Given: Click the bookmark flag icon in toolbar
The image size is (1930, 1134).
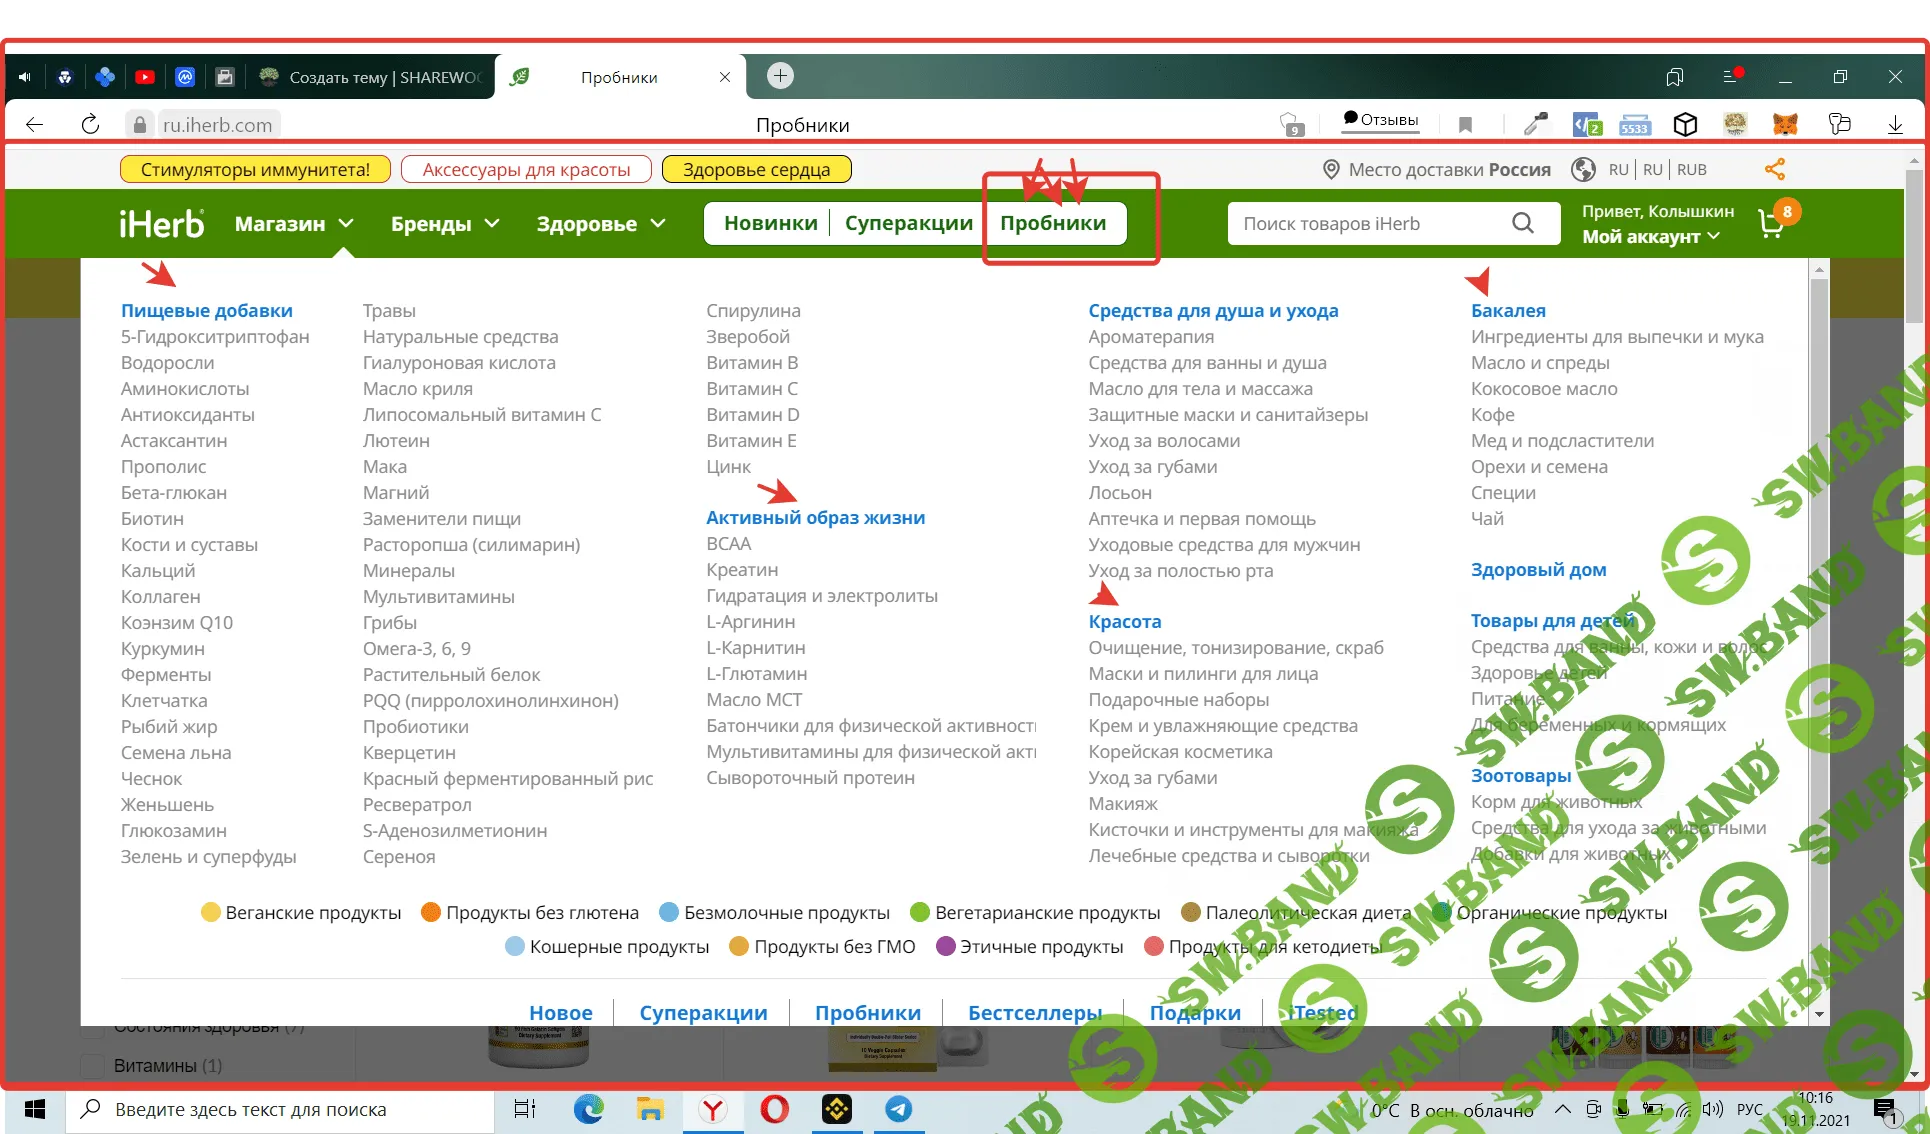Looking at the screenshot, I should pyautogui.click(x=1465, y=123).
